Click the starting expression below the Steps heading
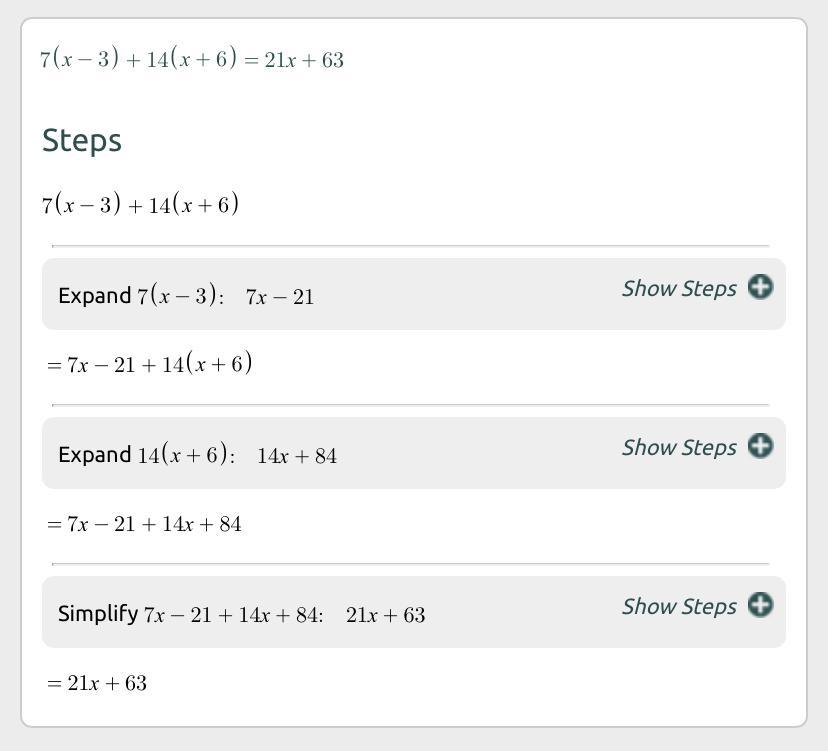 point(140,205)
